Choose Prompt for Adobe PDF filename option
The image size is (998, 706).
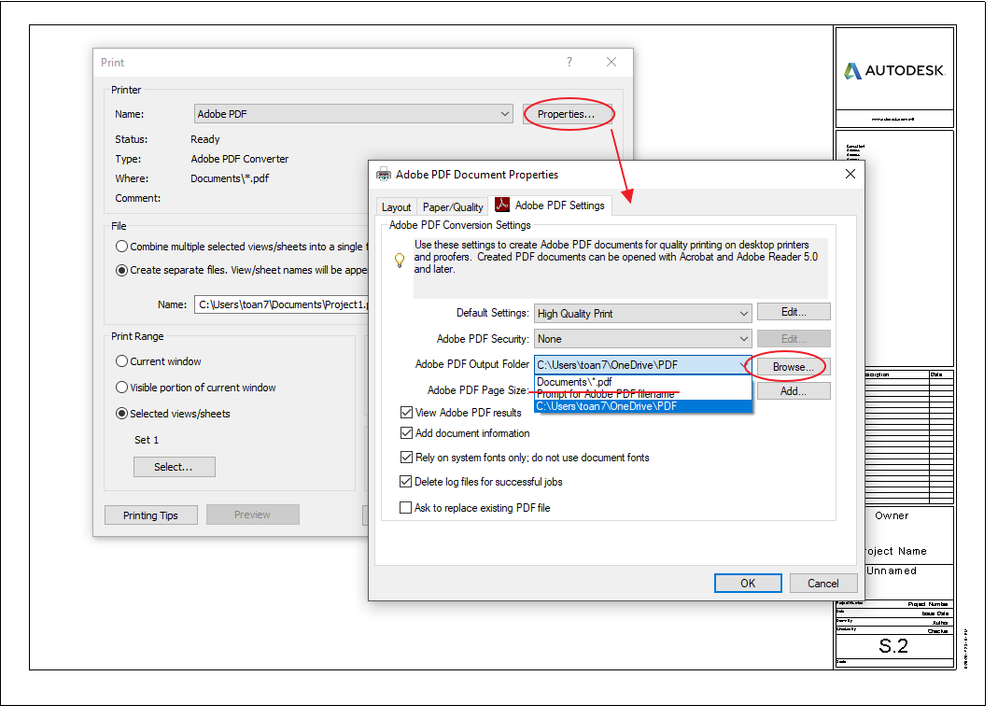(x=643, y=394)
